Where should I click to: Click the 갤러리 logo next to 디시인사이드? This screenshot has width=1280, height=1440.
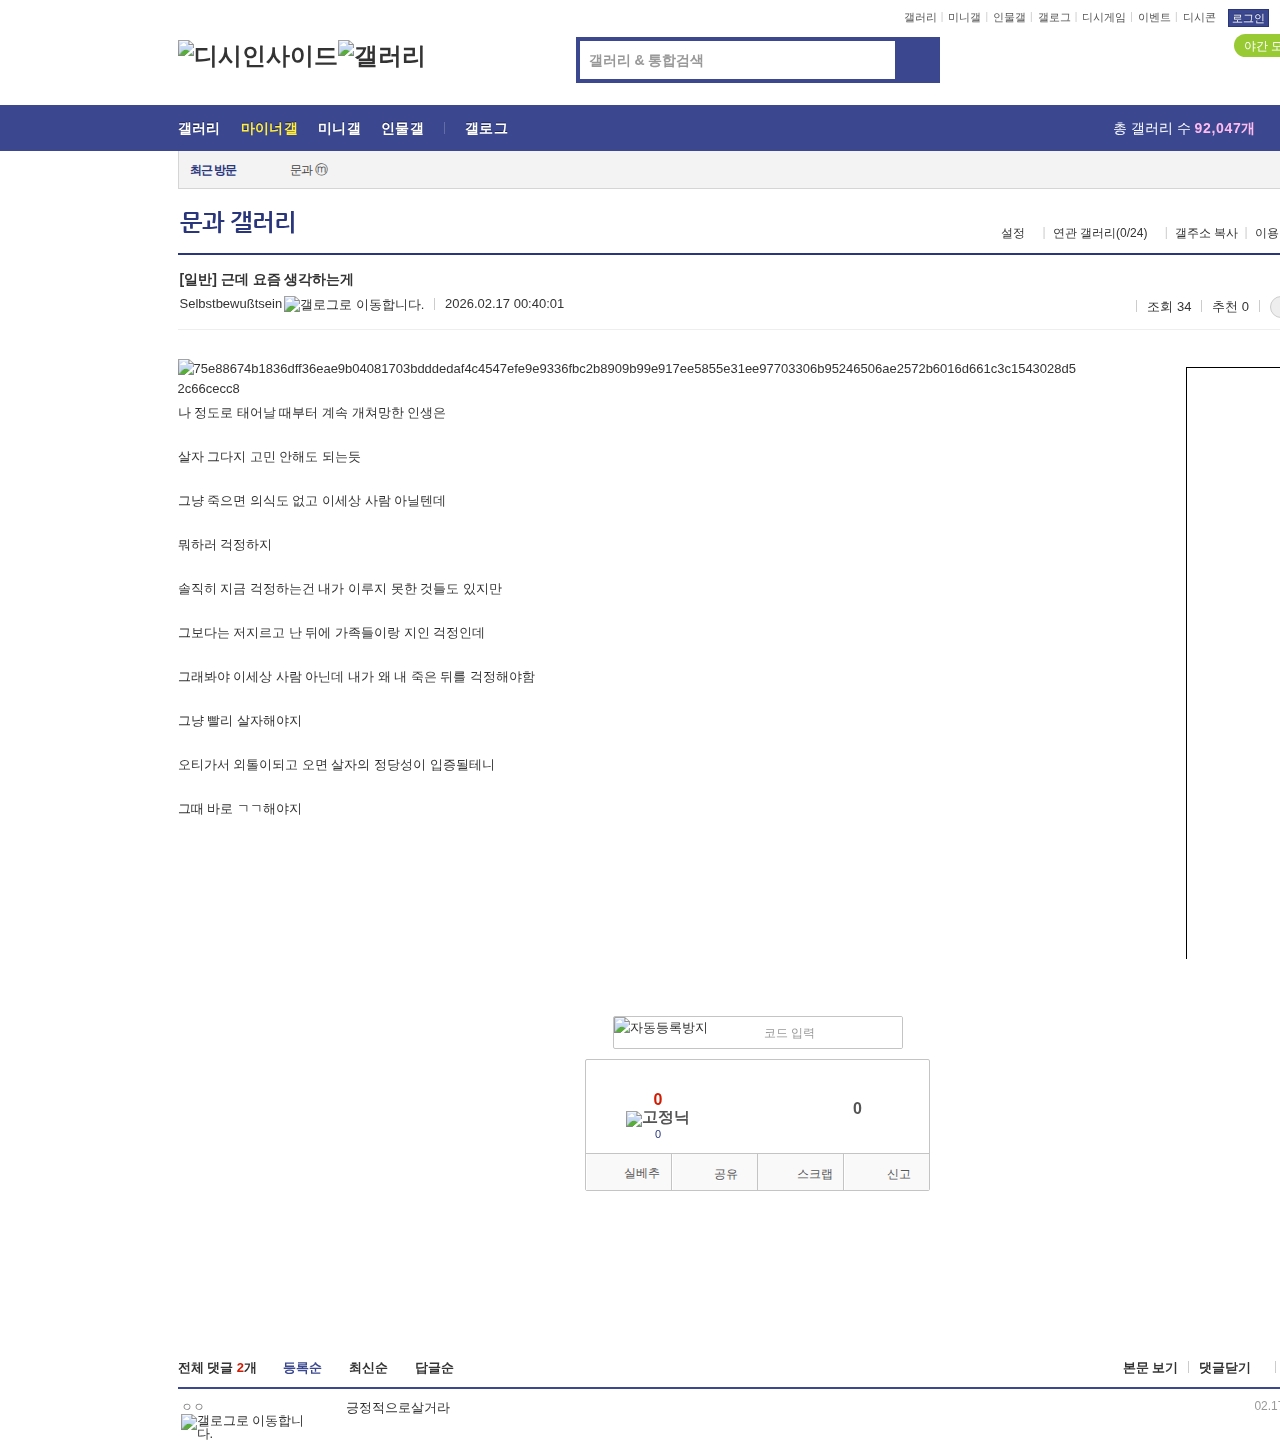coord(381,56)
